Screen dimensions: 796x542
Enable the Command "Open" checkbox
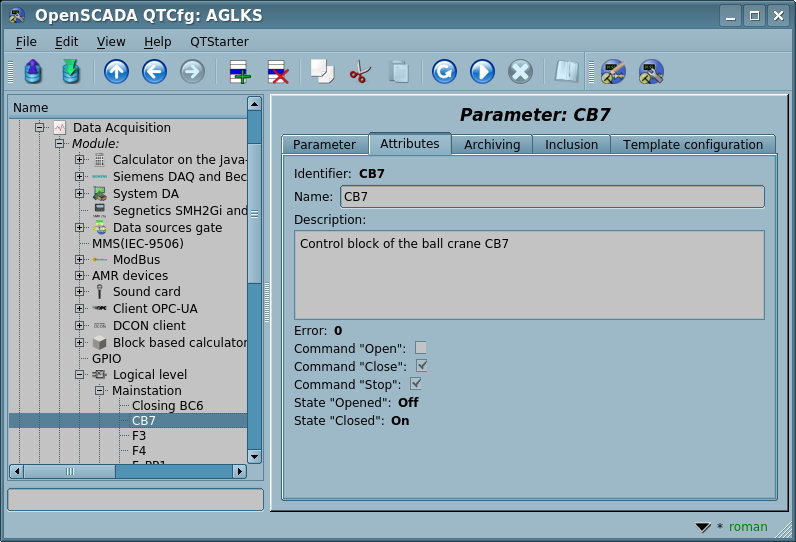tap(421, 348)
